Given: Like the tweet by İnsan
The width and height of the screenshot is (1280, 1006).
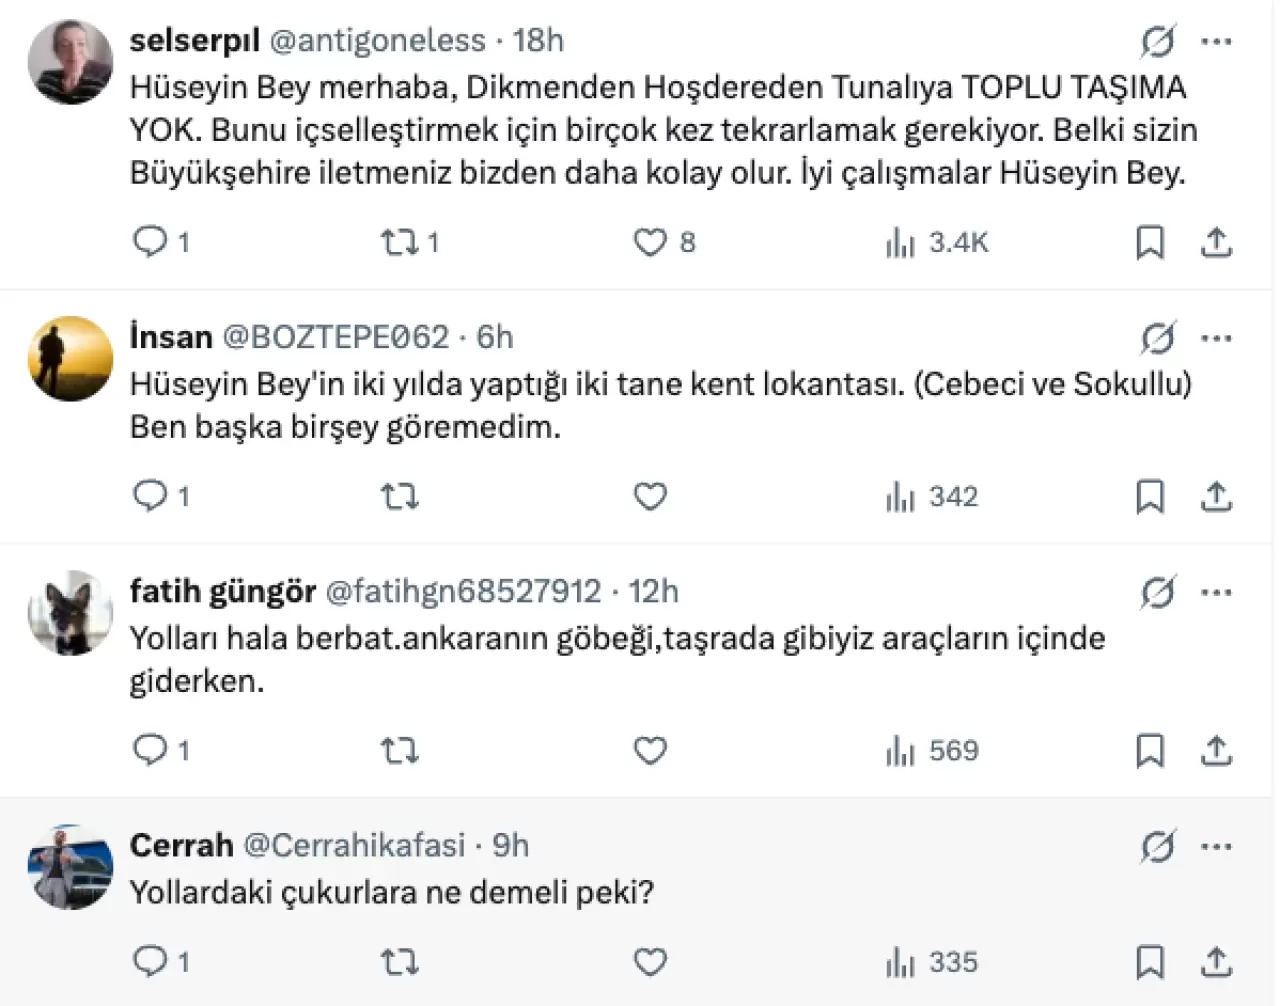Looking at the screenshot, I should click(x=650, y=496).
